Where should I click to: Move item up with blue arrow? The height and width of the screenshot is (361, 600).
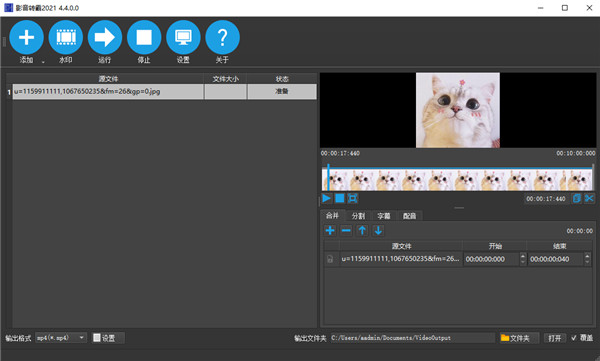pyautogui.click(x=362, y=230)
